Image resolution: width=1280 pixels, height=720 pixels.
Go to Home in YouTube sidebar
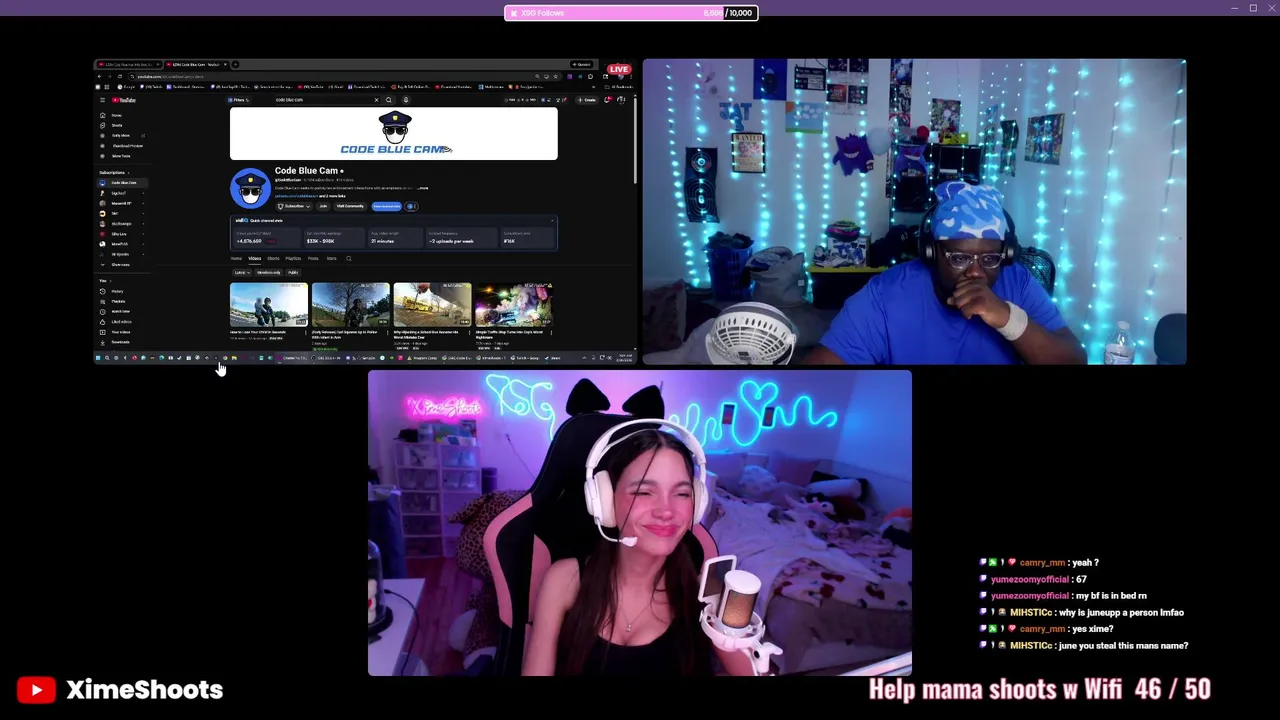tap(116, 115)
